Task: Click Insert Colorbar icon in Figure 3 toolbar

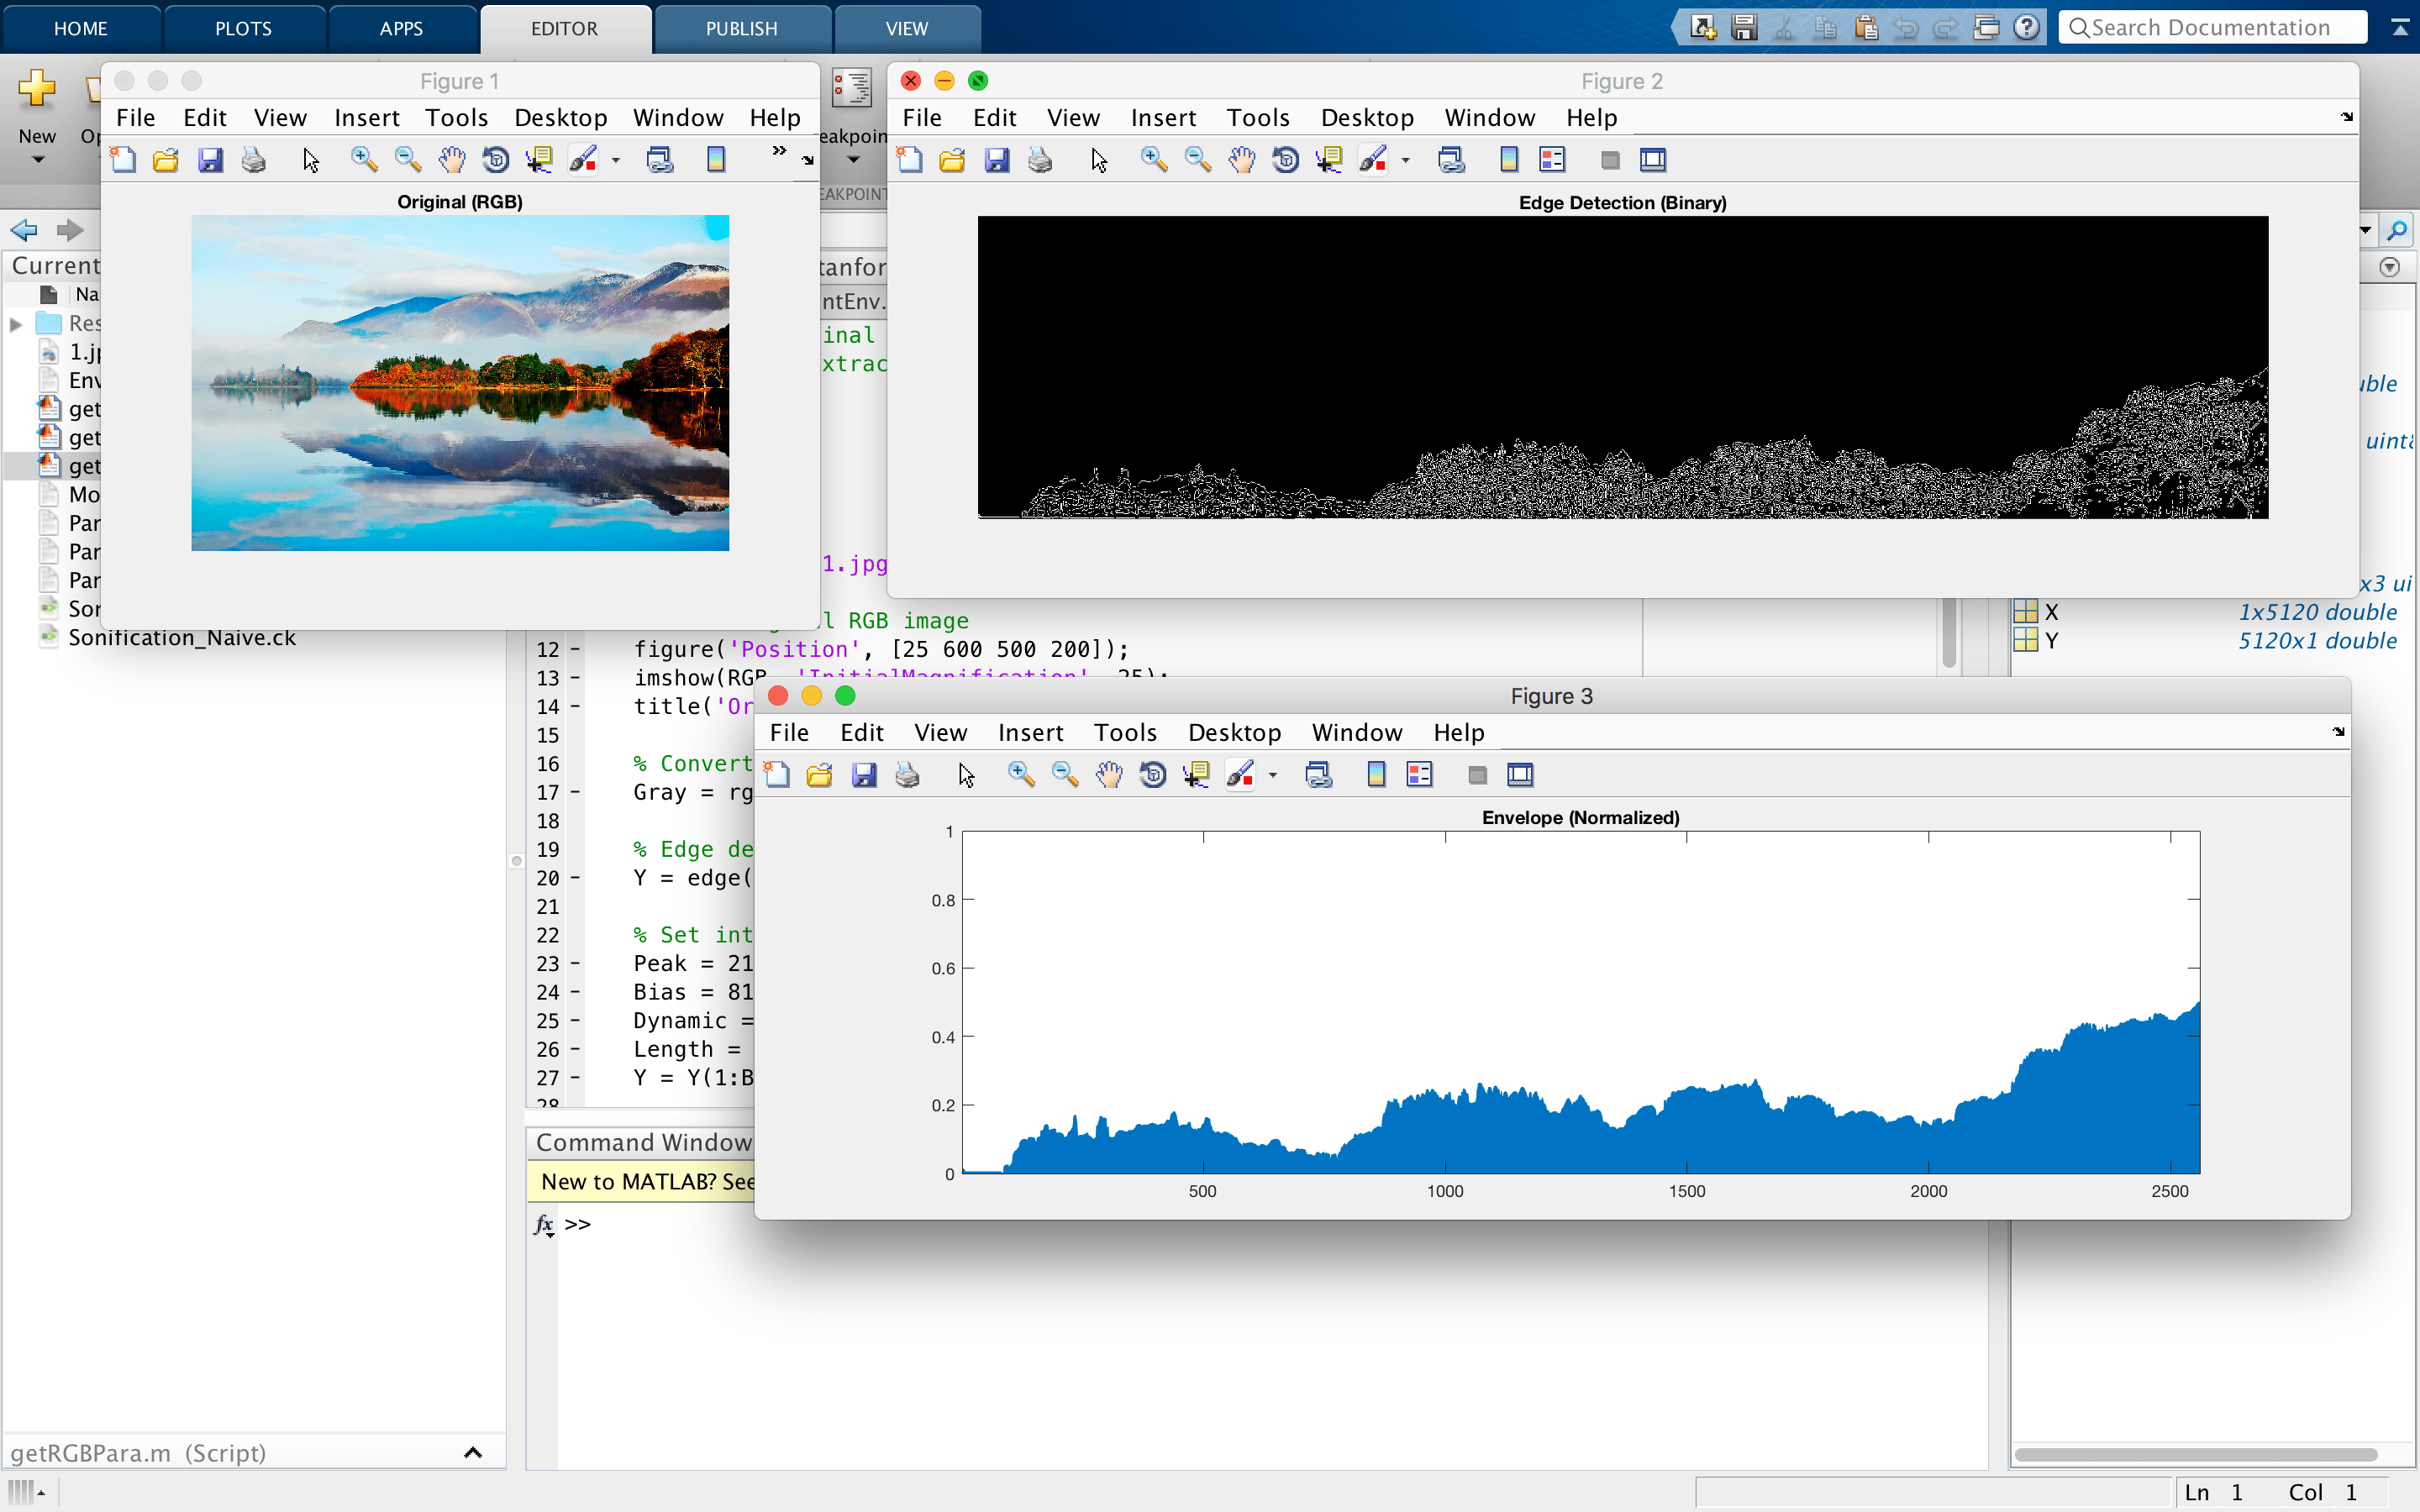Action: pyautogui.click(x=1376, y=775)
